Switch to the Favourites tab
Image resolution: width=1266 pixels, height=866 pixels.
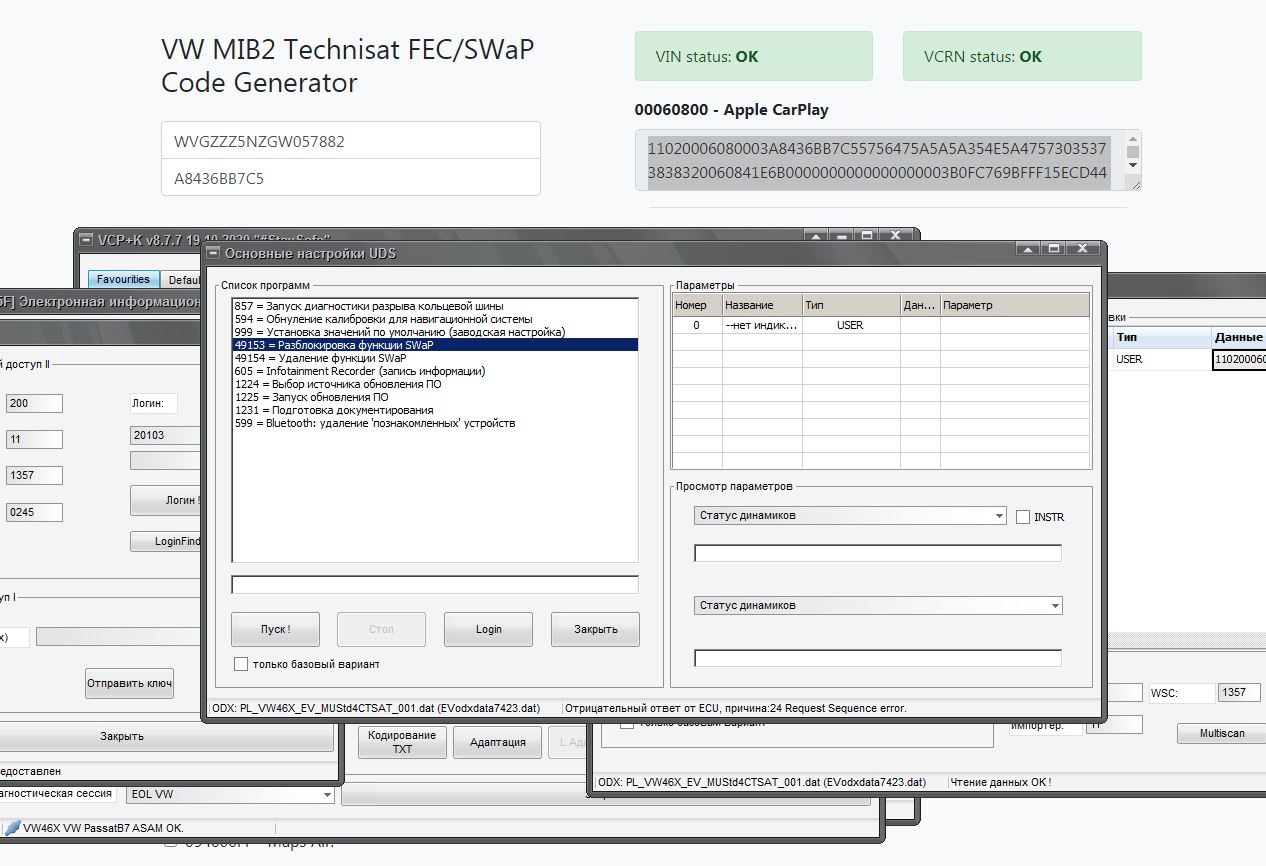click(x=123, y=280)
